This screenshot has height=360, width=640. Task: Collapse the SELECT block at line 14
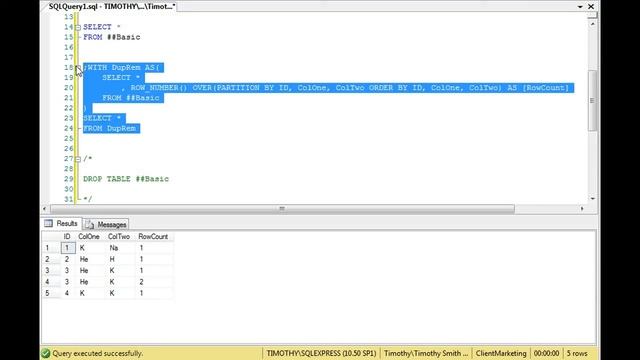[78, 27]
